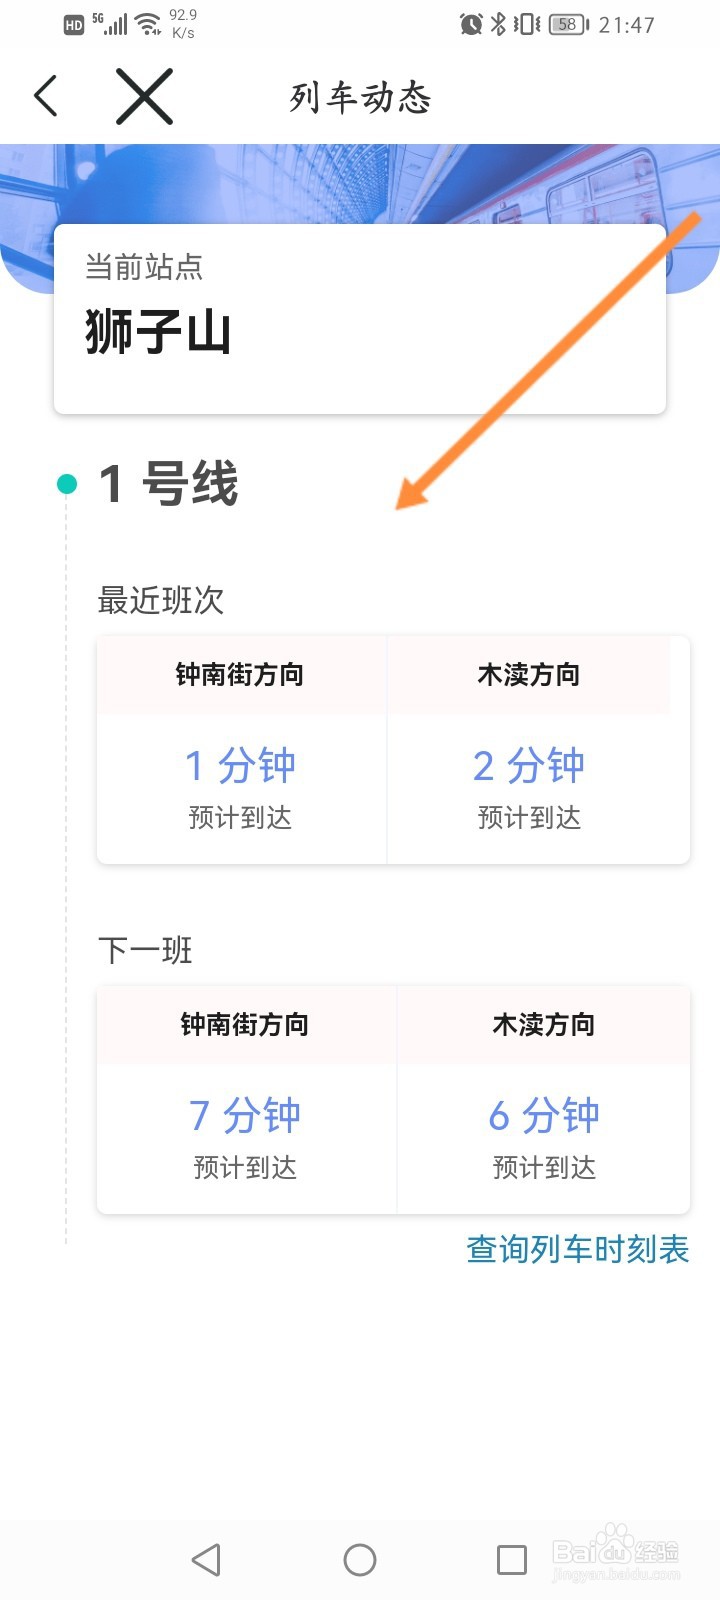Tap the battery indicator icon
720x1600 pixels.
568,24
